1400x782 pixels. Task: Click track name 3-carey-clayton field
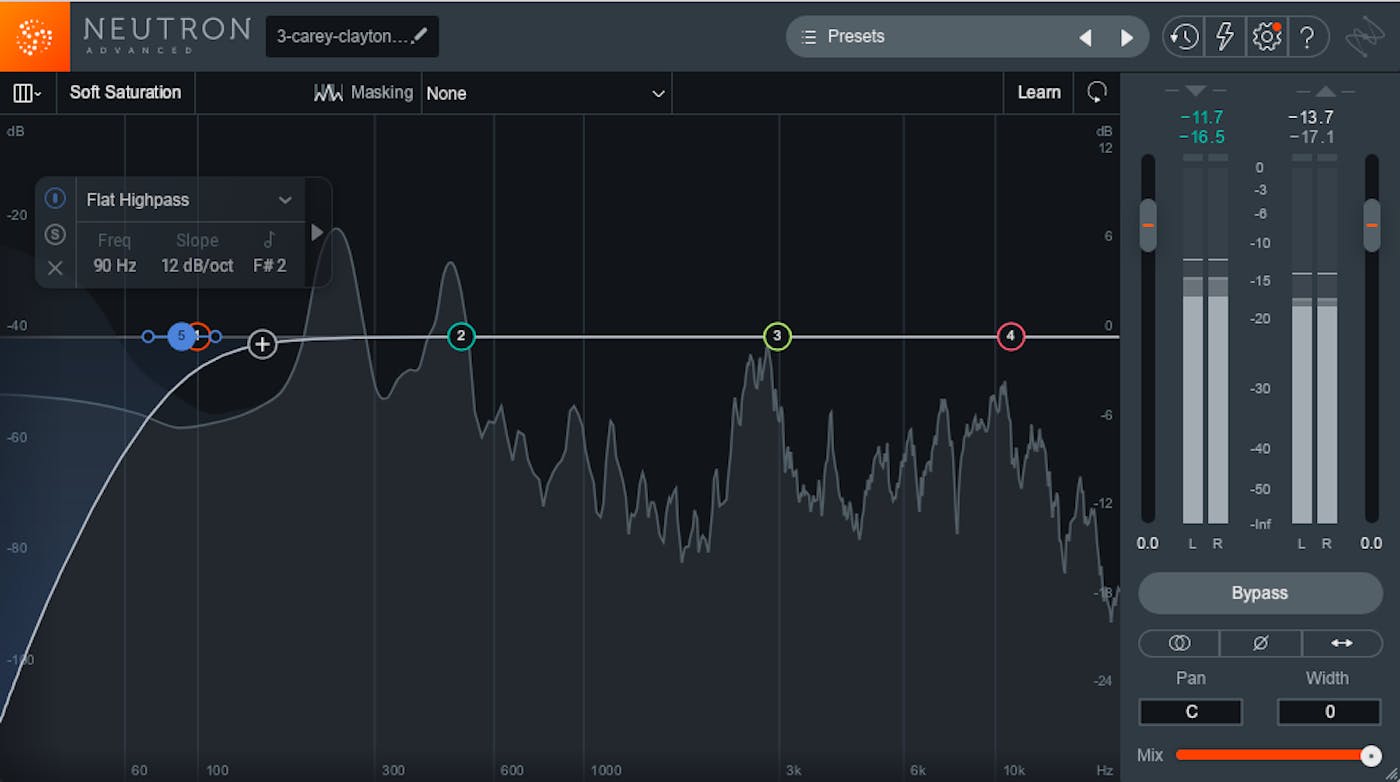tap(352, 36)
